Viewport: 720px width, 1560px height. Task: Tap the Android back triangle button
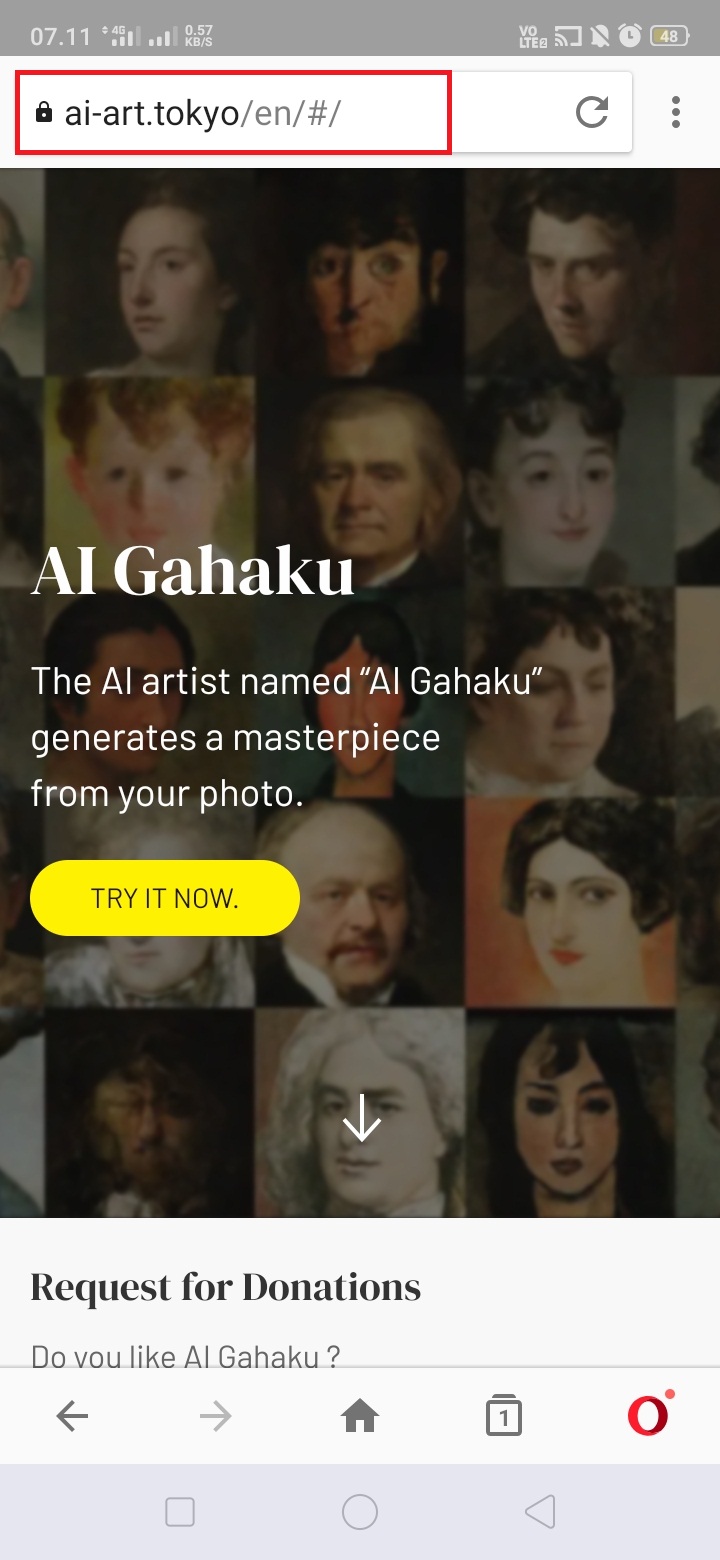point(540,1513)
